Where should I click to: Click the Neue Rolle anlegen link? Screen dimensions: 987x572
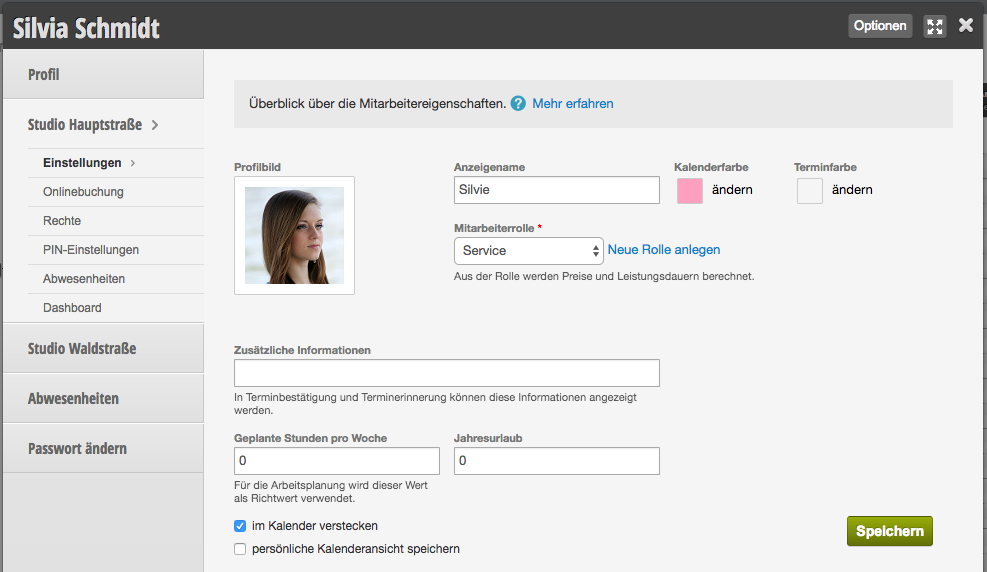(x=663, y=250)
